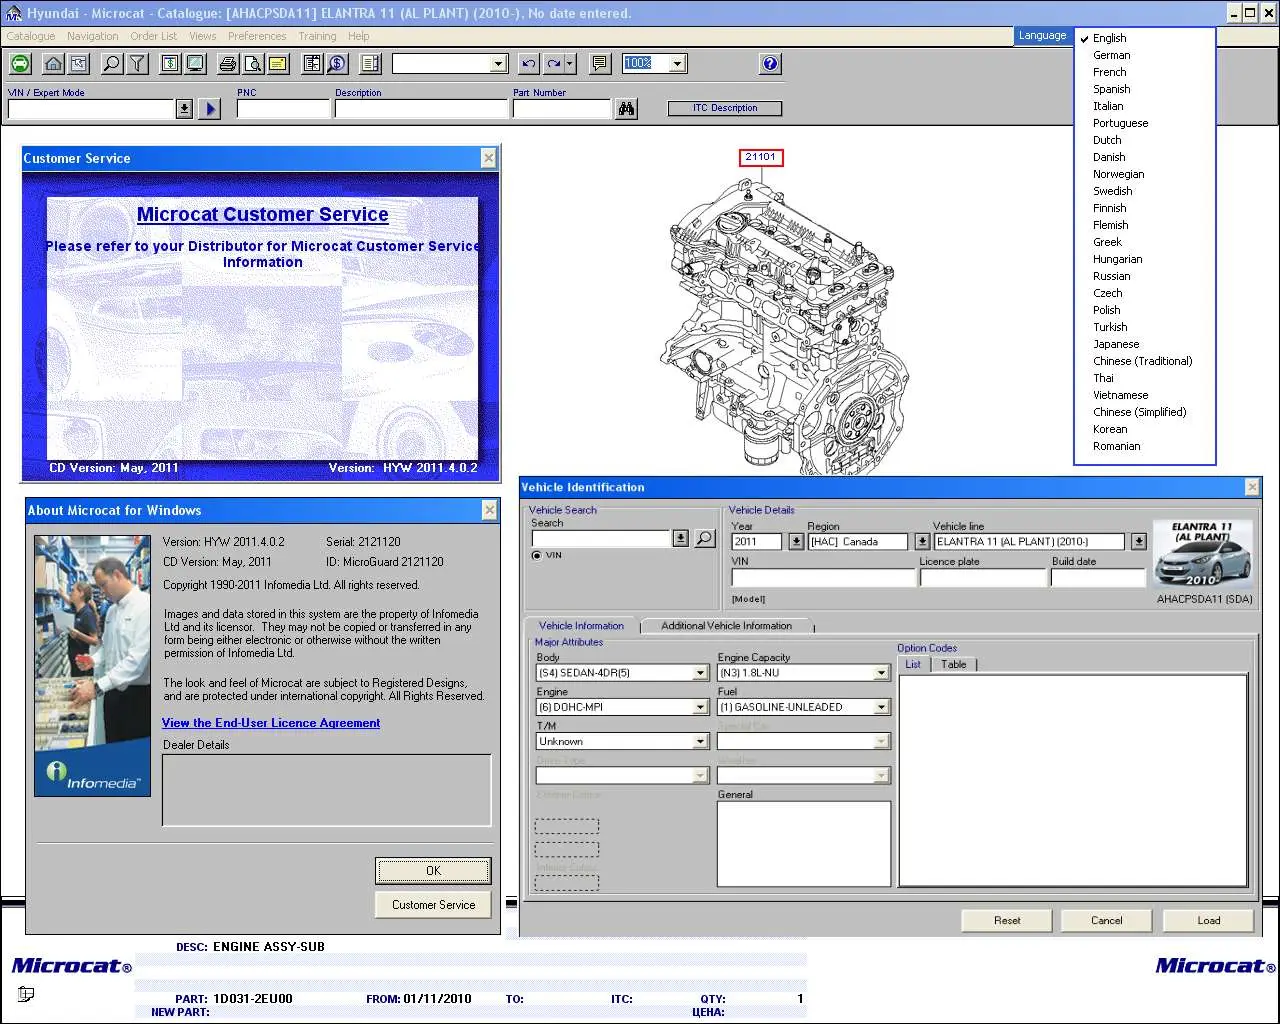1280x1024 pixels.
Task: Click OK in About Microcat dialog
Action: (433, 871)
